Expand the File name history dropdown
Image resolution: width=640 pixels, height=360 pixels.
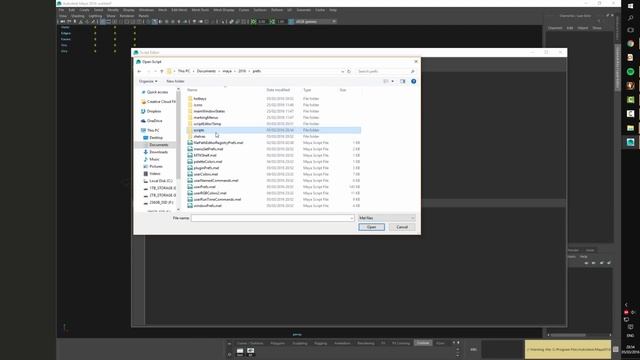(x=351, y=218)
